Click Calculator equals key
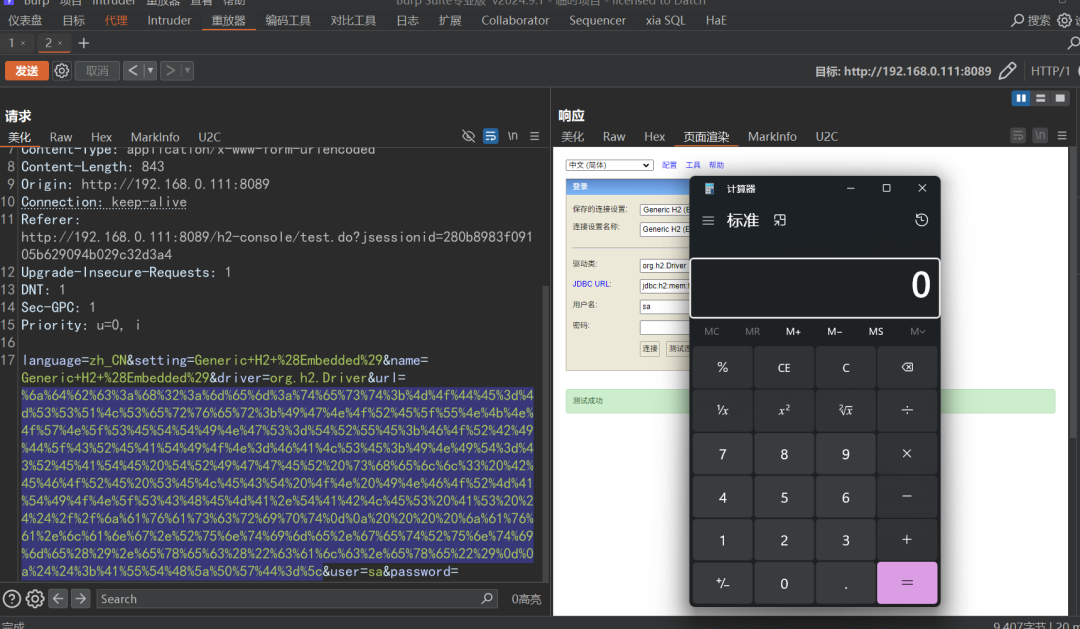 coord(907,583)
